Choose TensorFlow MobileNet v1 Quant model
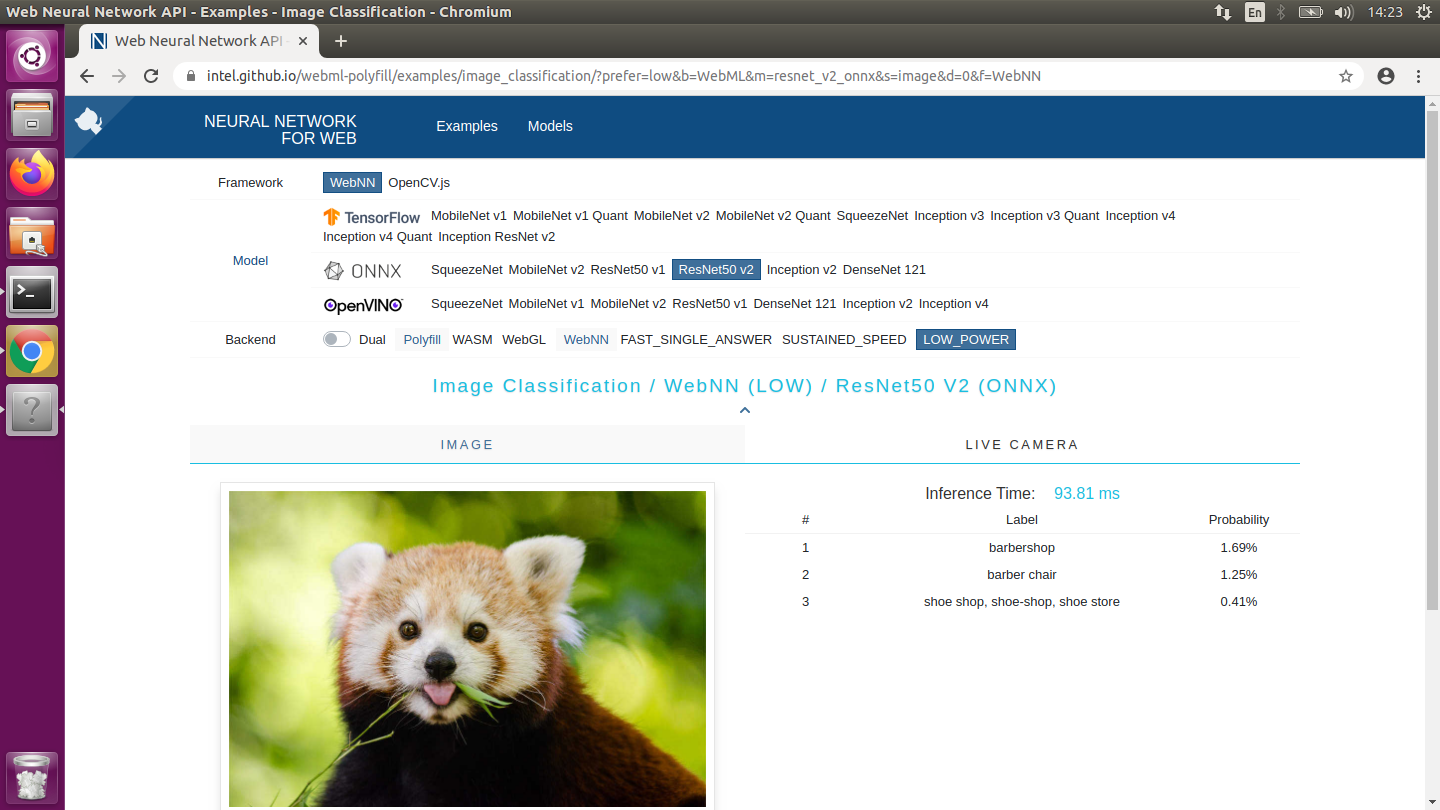 click(570, 216)
